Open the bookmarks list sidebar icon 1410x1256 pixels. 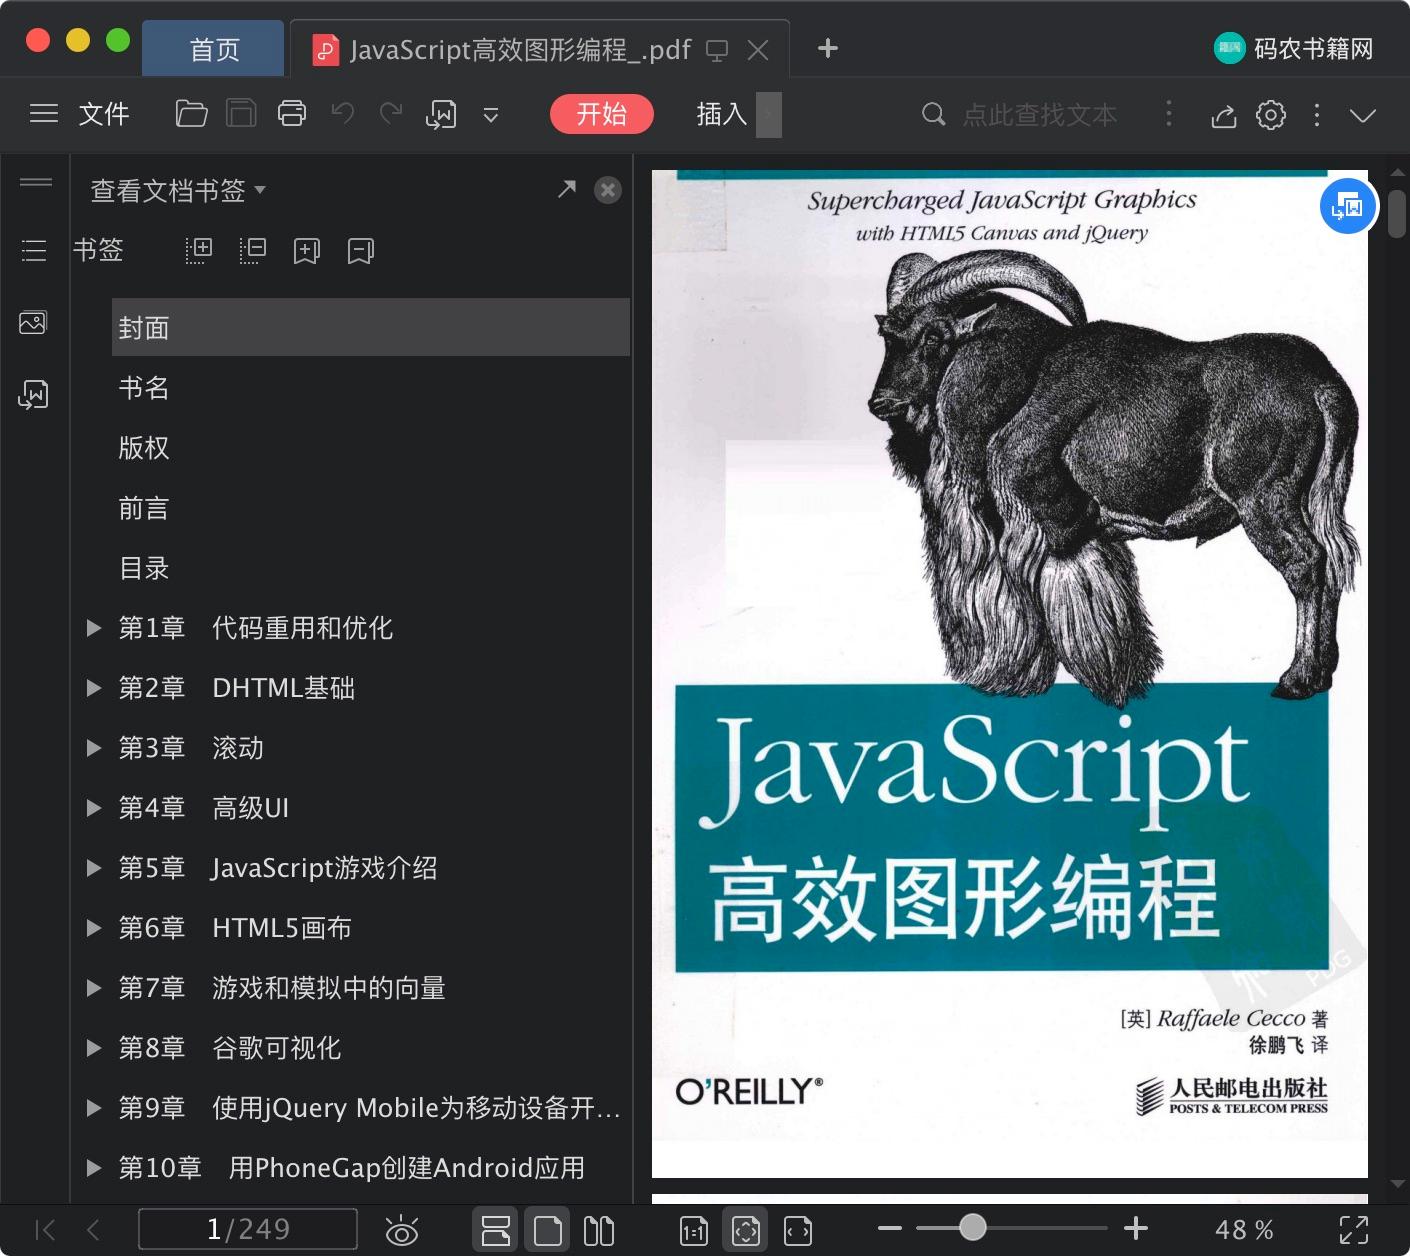click(x=34, y=250)
